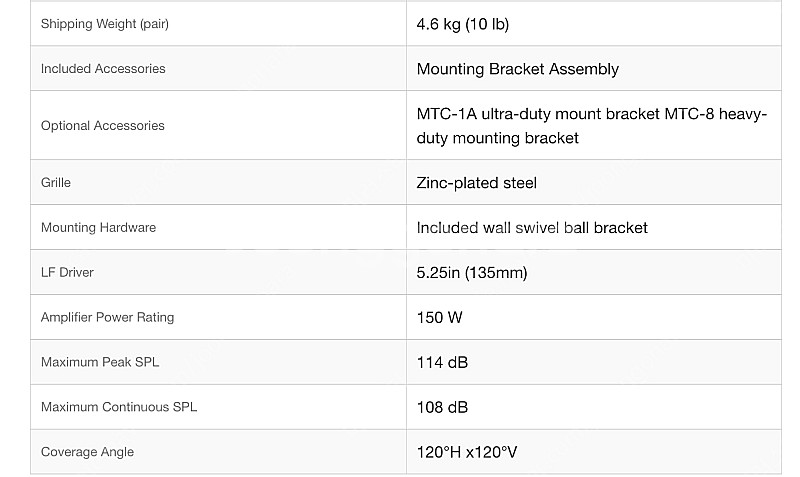Select the Zinc-plated steel value
Image resolution: width=800 pixels, height=477 pixels.
click(x=476, y=183)
